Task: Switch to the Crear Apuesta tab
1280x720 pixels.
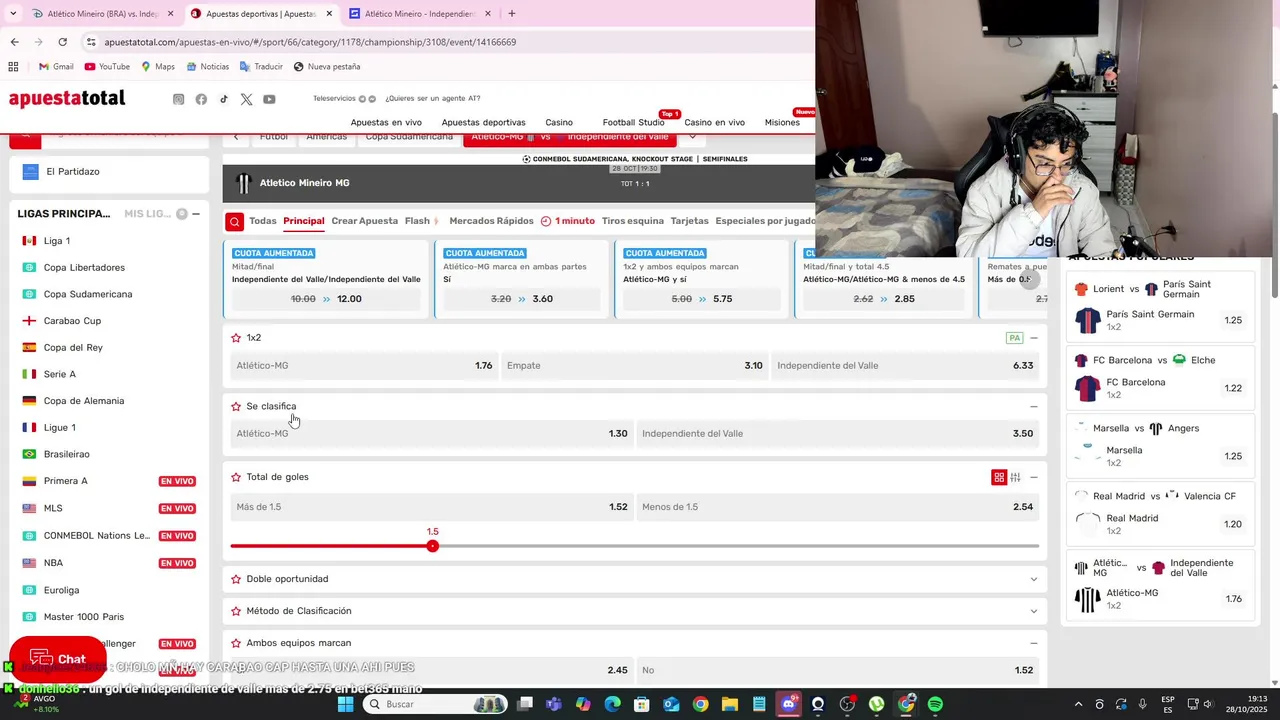Action: click(x=365, y=221)
